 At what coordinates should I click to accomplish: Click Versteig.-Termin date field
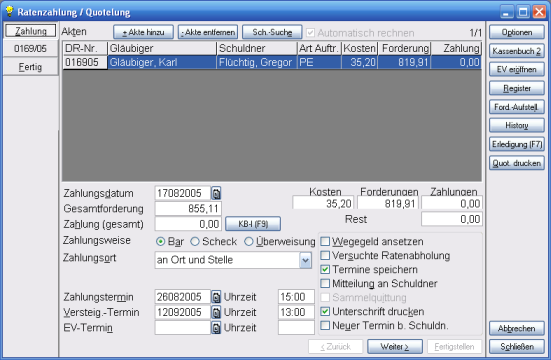(183, 312)
